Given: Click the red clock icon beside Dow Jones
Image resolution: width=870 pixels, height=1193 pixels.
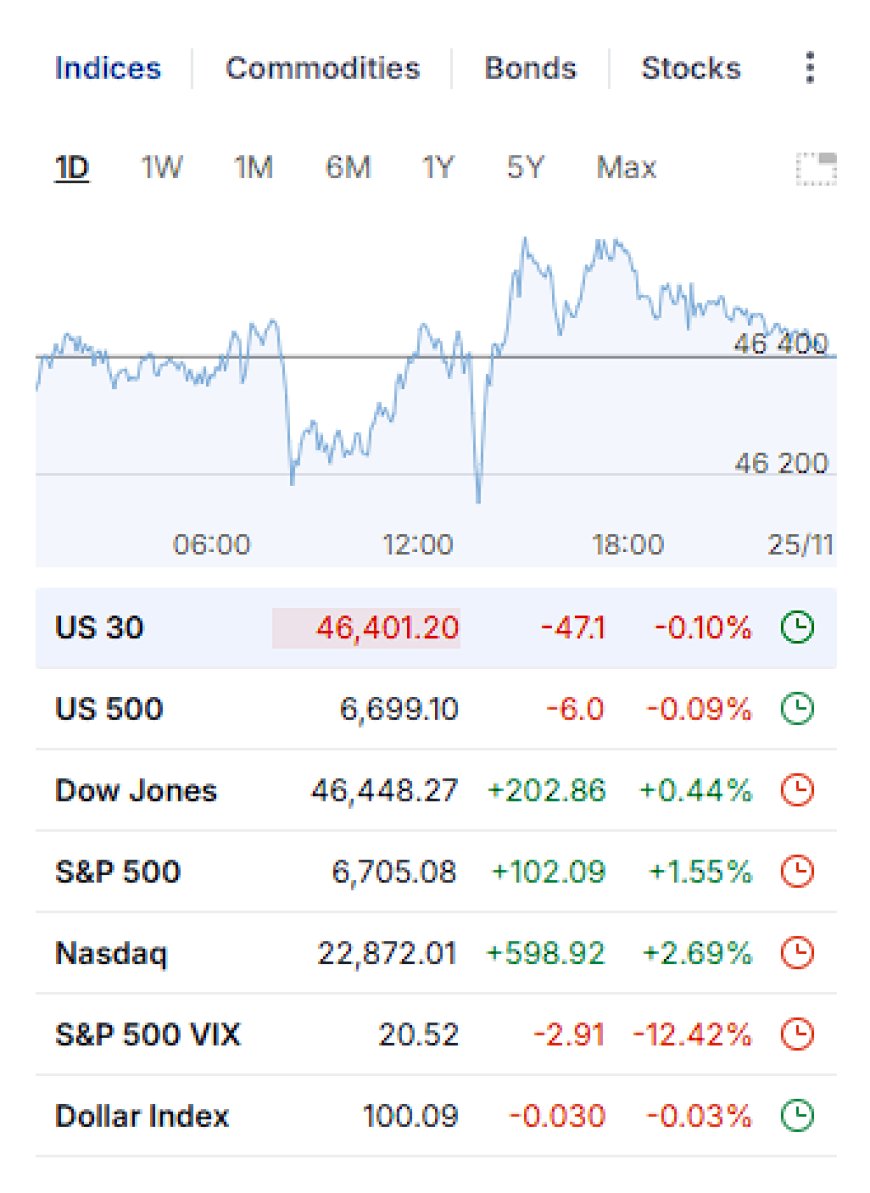Looking at the screenshot, I should (797, 791).
